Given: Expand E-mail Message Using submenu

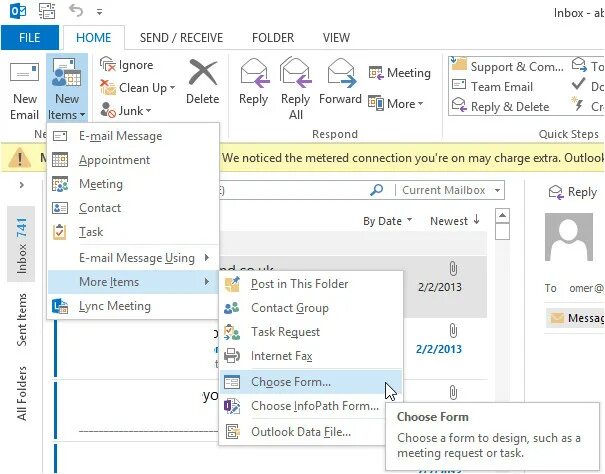Looking at the screenshot, I should tap(133, 257).
